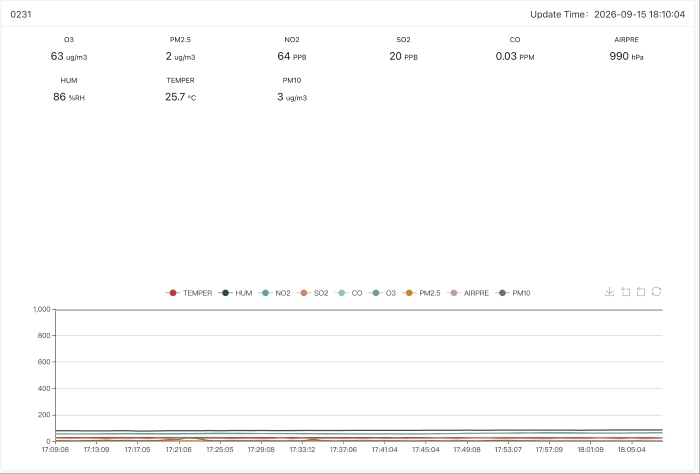
Task: Click the TEMPER 25.7 °C value
Action: click(180, 97)
